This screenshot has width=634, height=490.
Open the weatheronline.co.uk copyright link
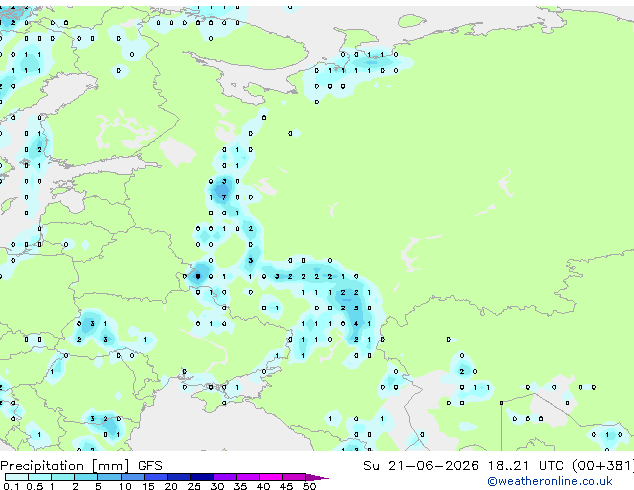[550, 481]
